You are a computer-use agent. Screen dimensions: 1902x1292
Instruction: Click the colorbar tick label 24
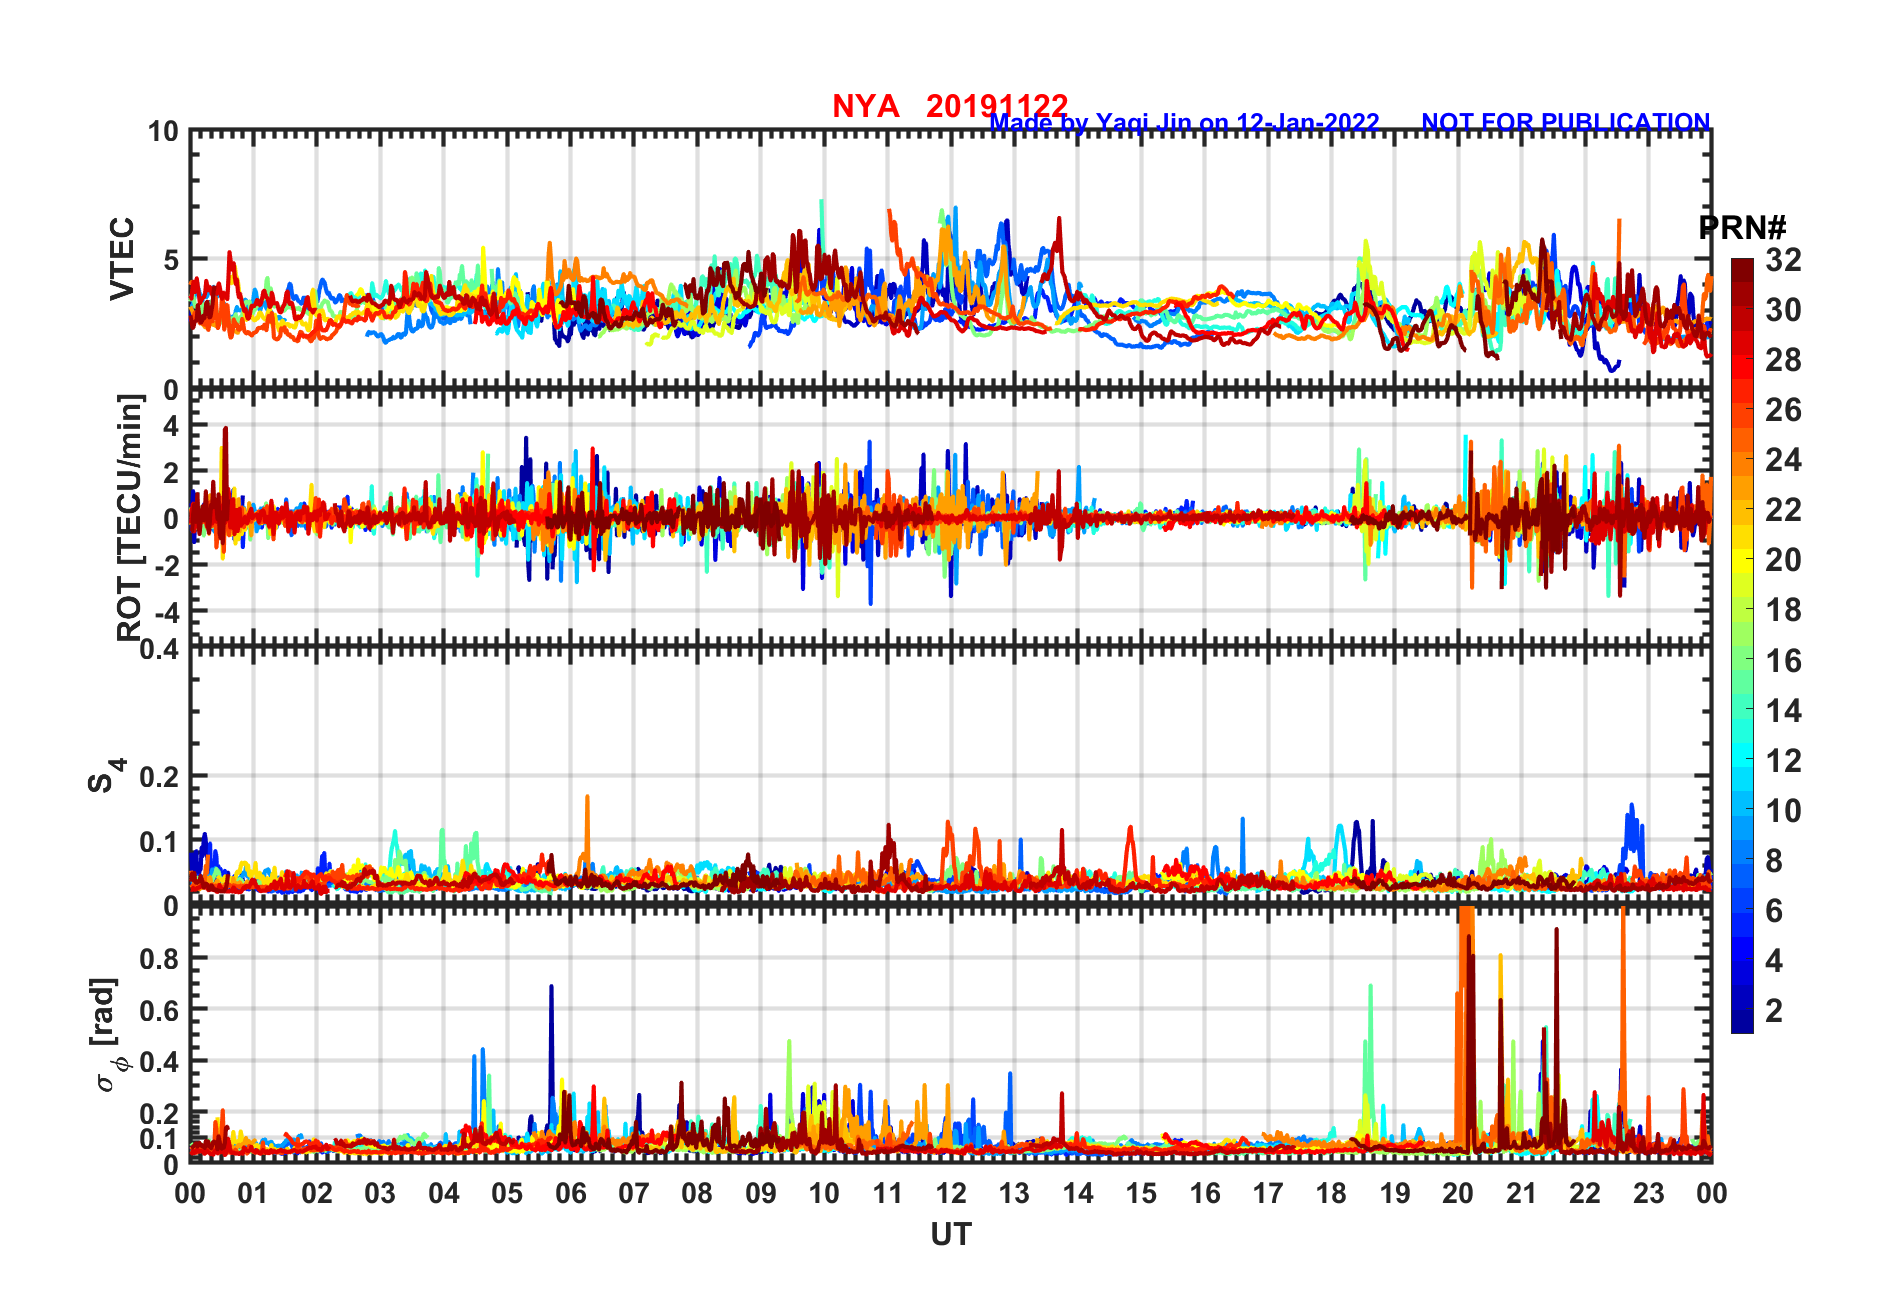click(x=1783, y=460)
